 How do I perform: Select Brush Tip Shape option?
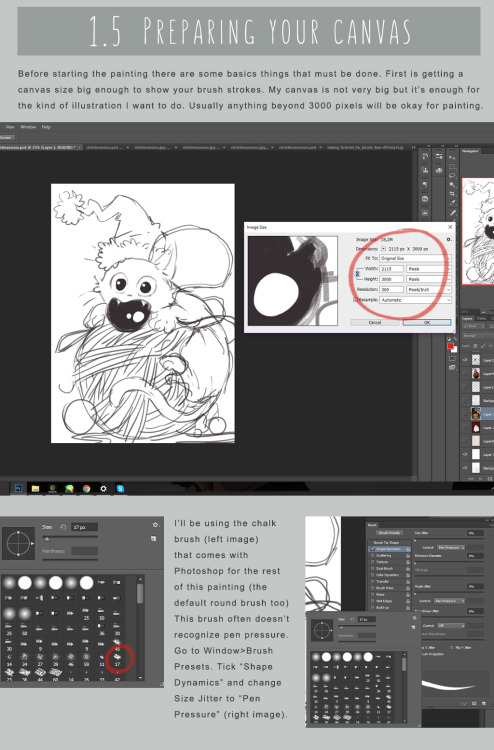pyautogui.click(x=386, y=542)
